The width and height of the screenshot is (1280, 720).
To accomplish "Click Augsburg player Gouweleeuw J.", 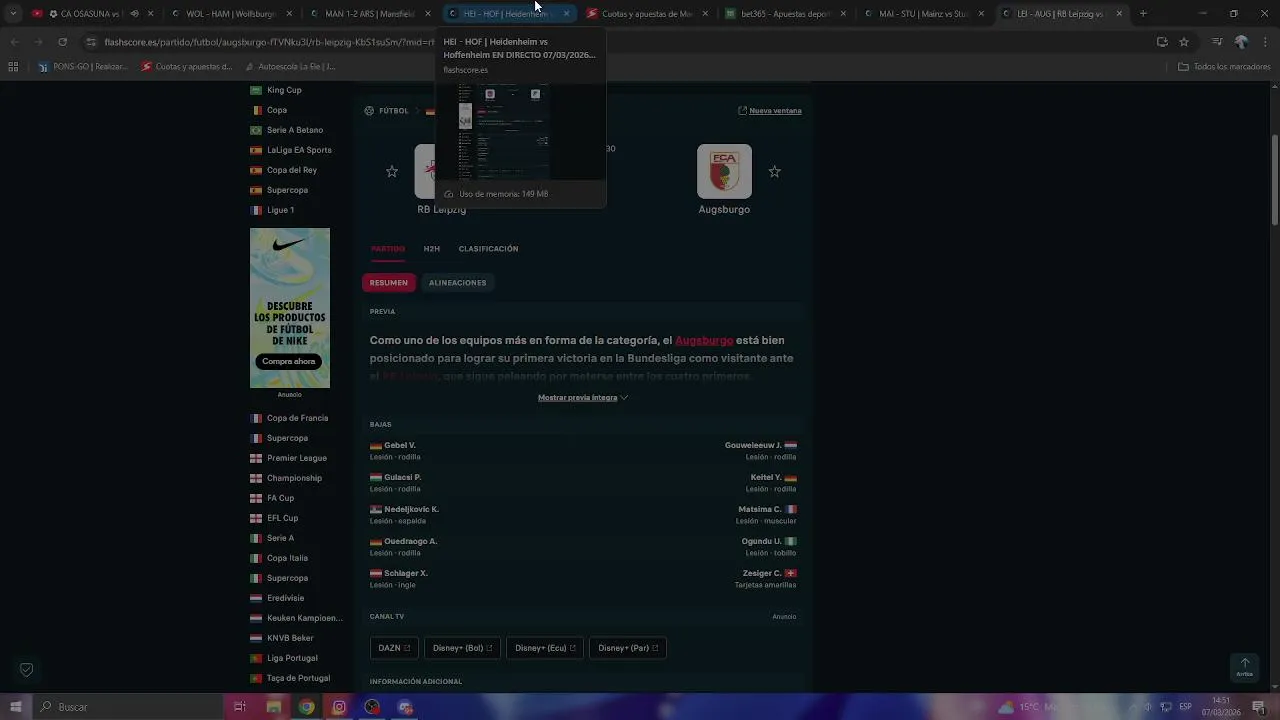I will point(753,445).
